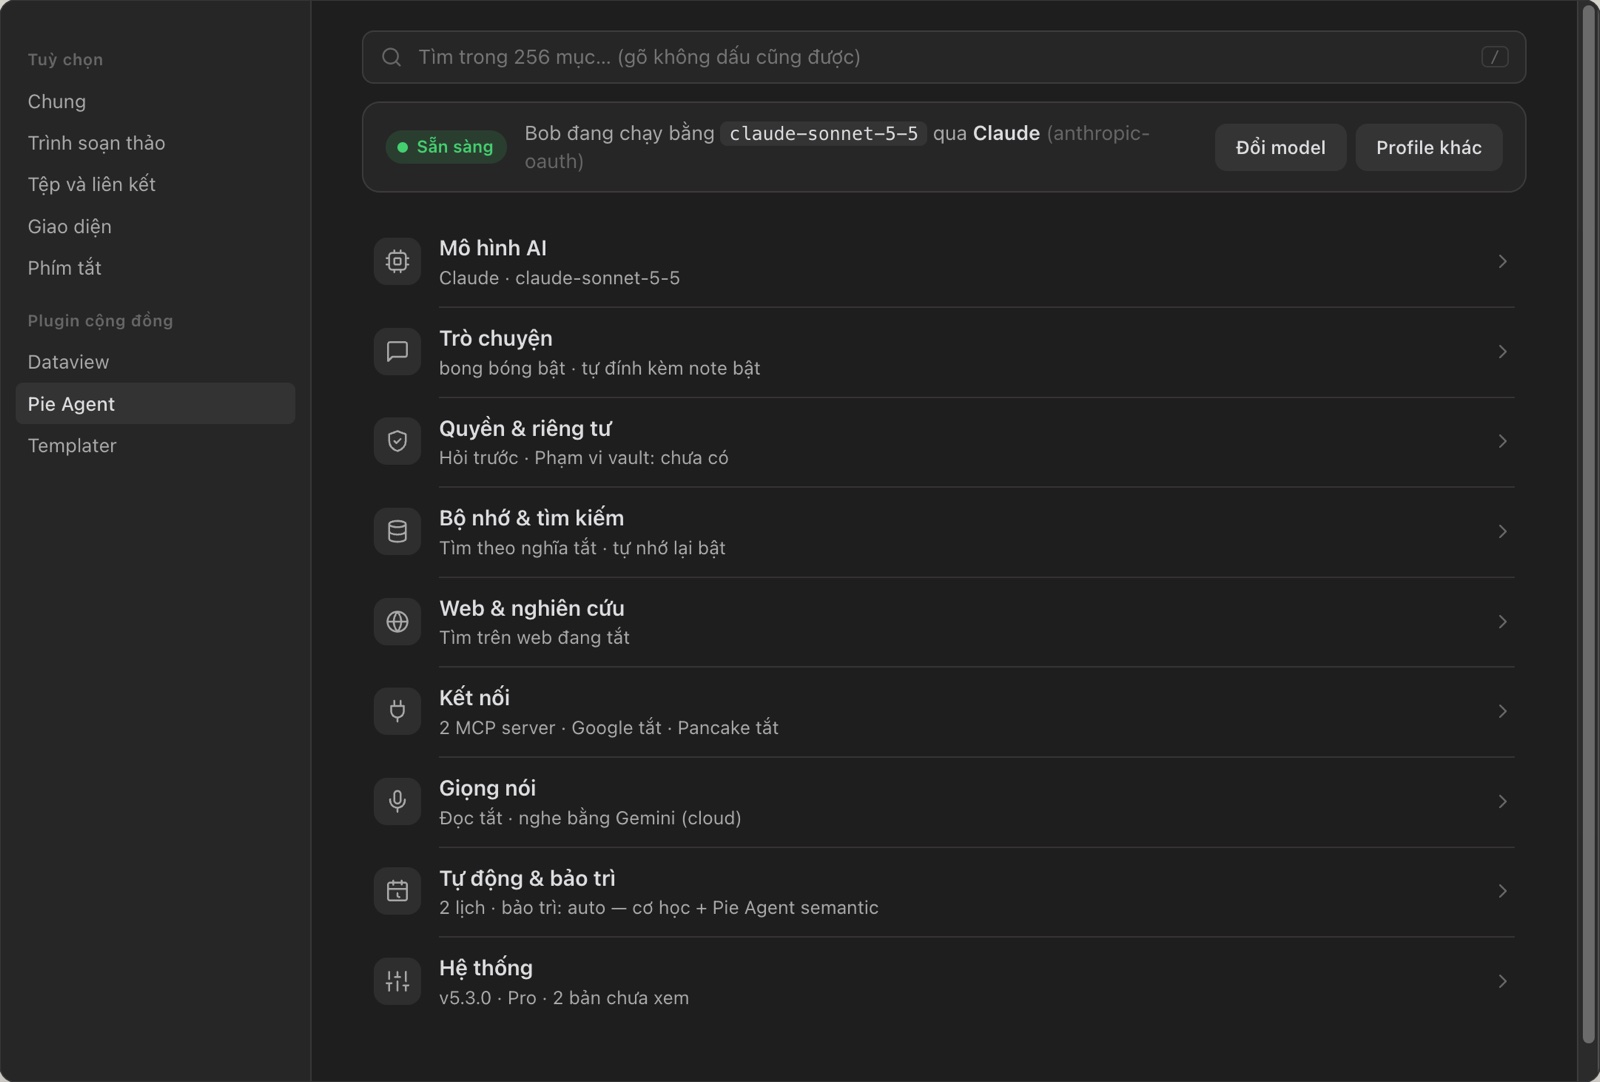The height and width of the screenshot is (1082, 1600).
Task: Click the sliders icon for Hệ thống
Action: coord(397,981)
